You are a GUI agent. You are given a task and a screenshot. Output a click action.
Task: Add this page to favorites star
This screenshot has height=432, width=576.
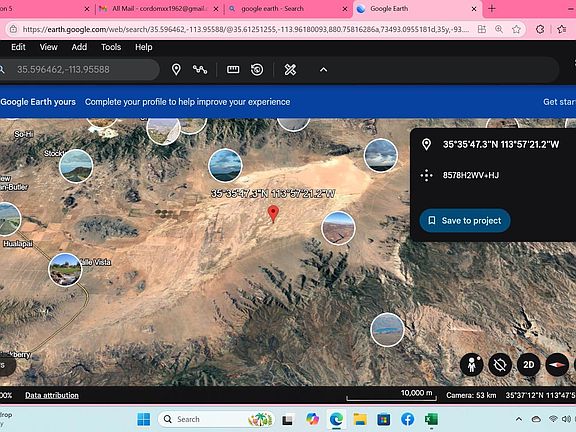coord(516,29)
